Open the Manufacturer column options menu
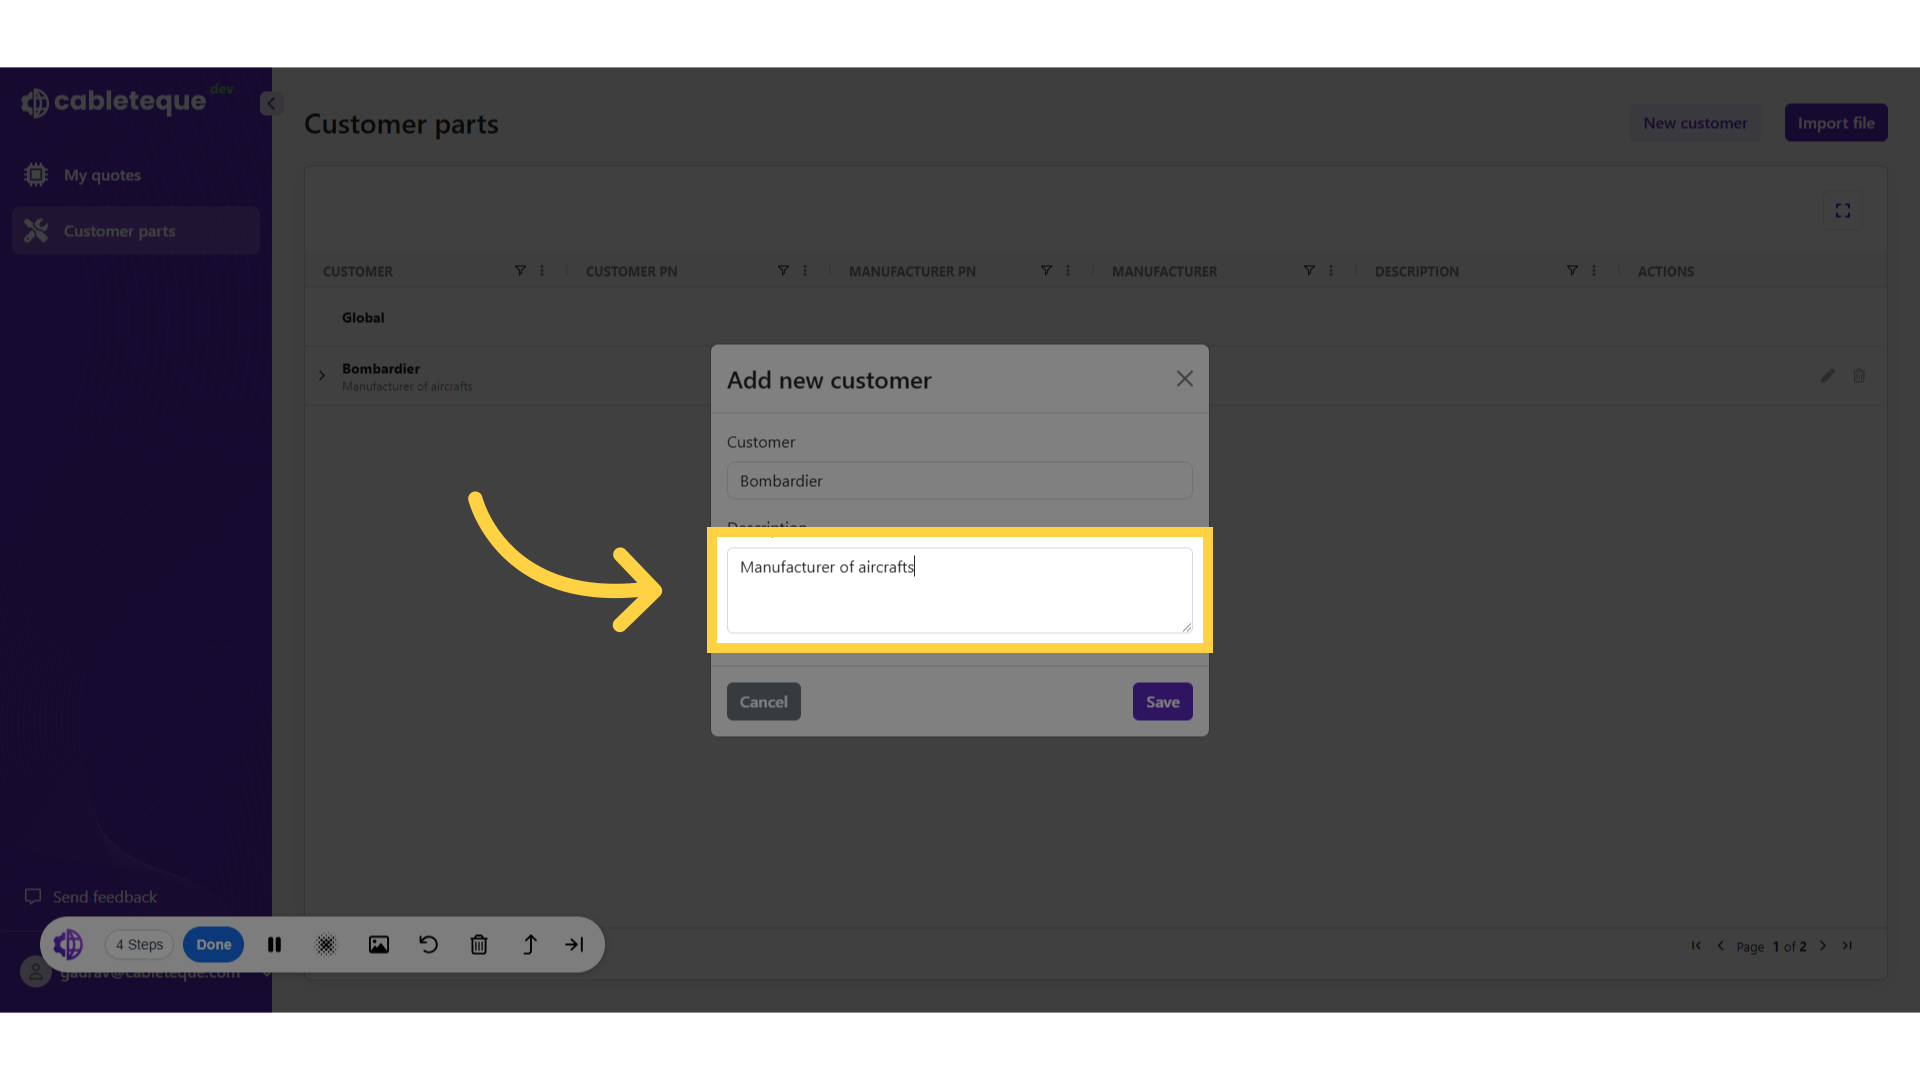 (1331, 271)
